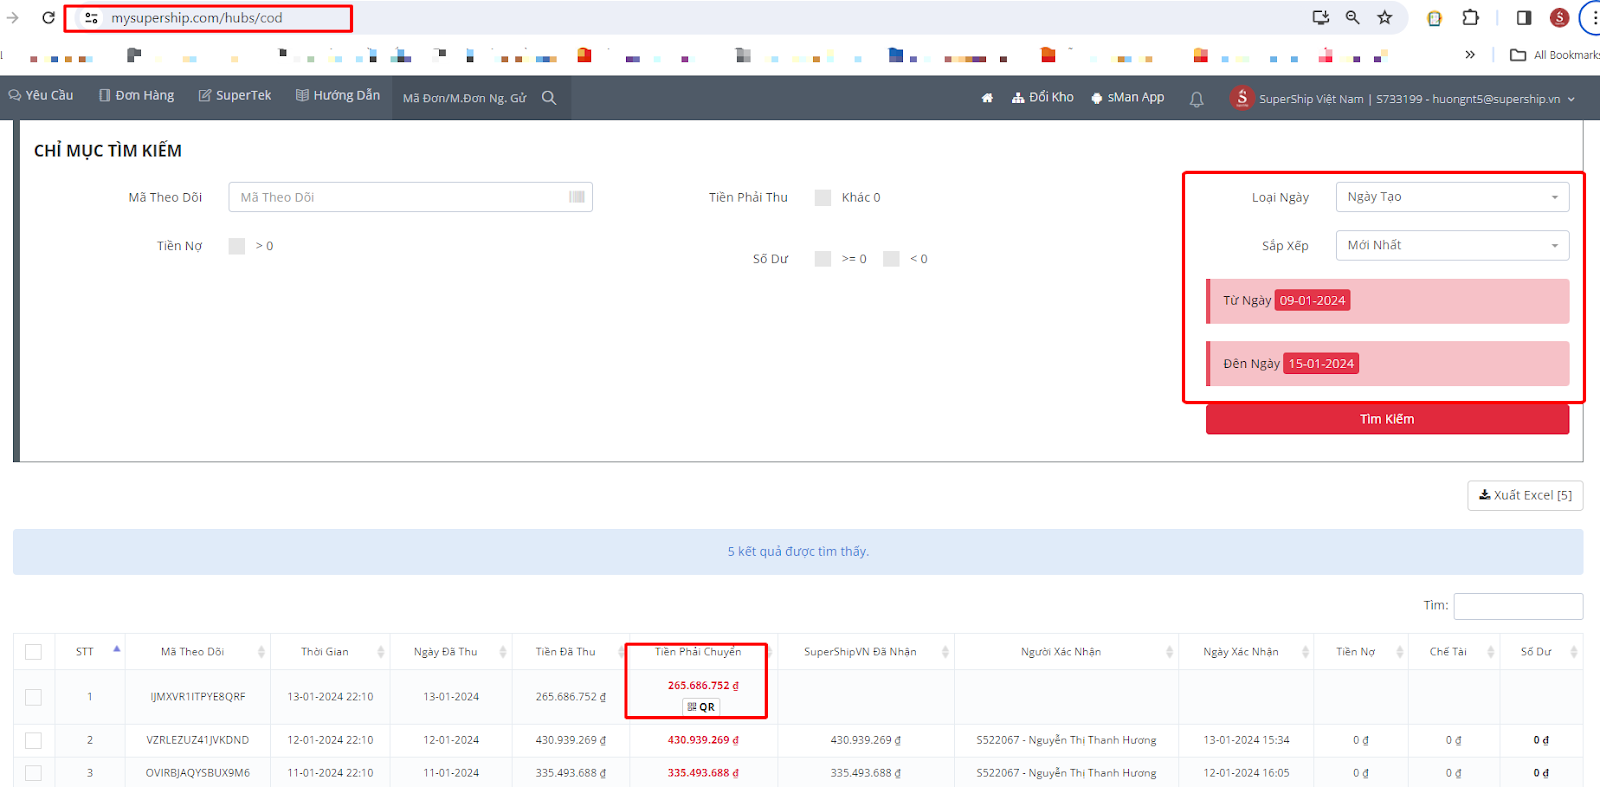Click the Từ Ngày date 09-01-2024

pyautogui.click(x=1312, y=300)
